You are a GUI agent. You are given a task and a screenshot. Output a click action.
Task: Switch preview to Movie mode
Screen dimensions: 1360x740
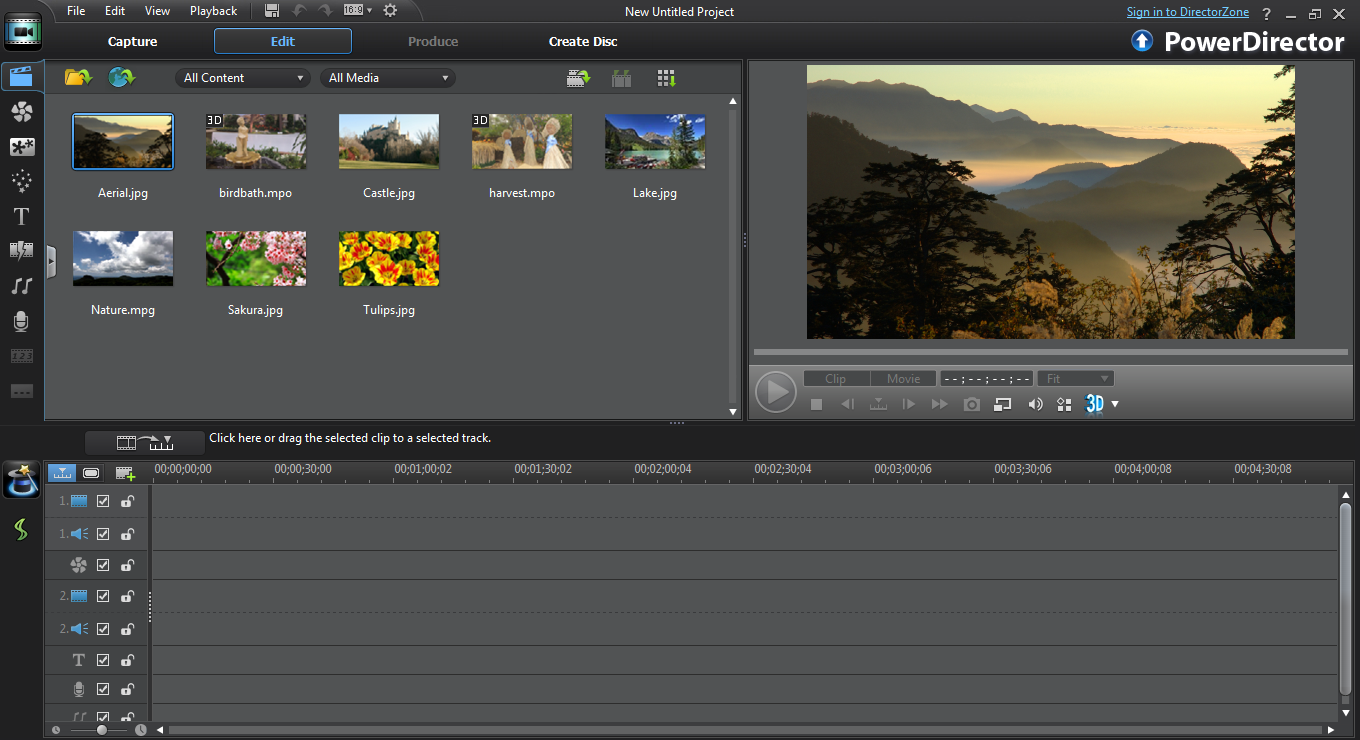point(903,379)
